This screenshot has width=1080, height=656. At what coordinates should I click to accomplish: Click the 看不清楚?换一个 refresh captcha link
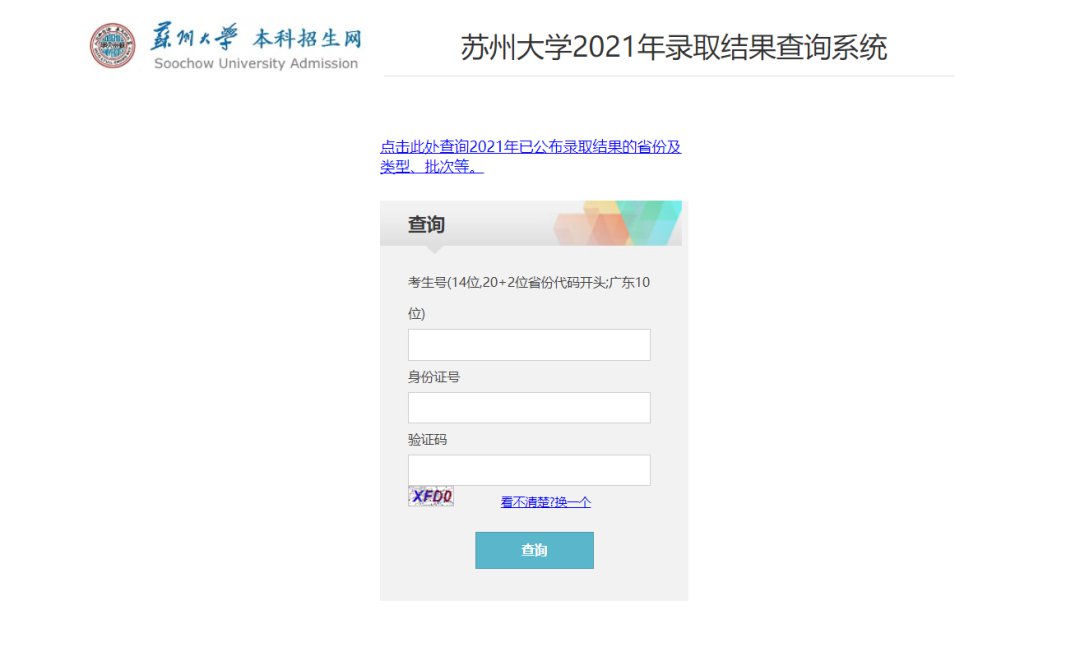(545, 502)
